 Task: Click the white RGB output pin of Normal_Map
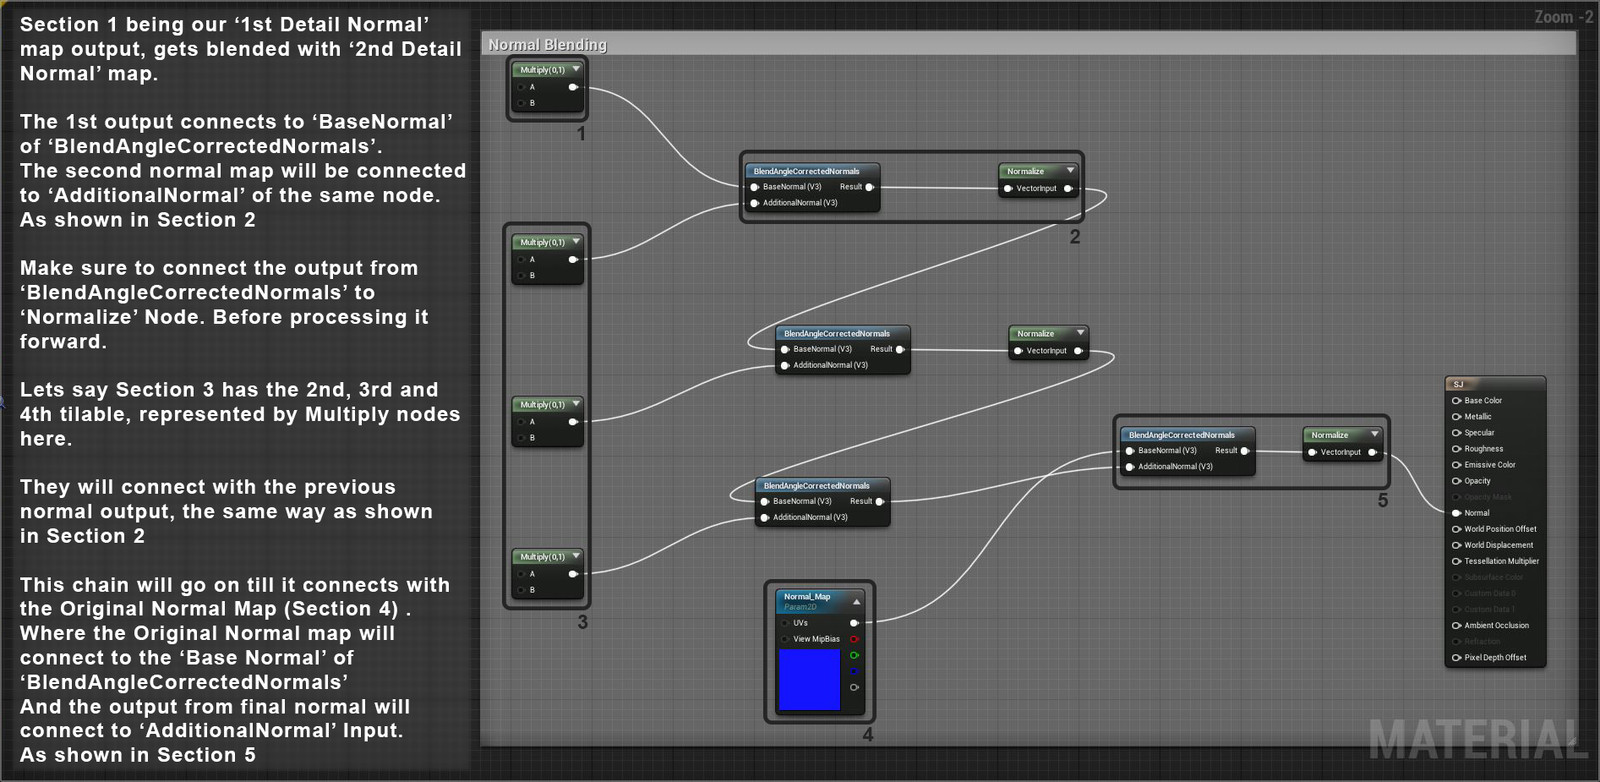854,623
